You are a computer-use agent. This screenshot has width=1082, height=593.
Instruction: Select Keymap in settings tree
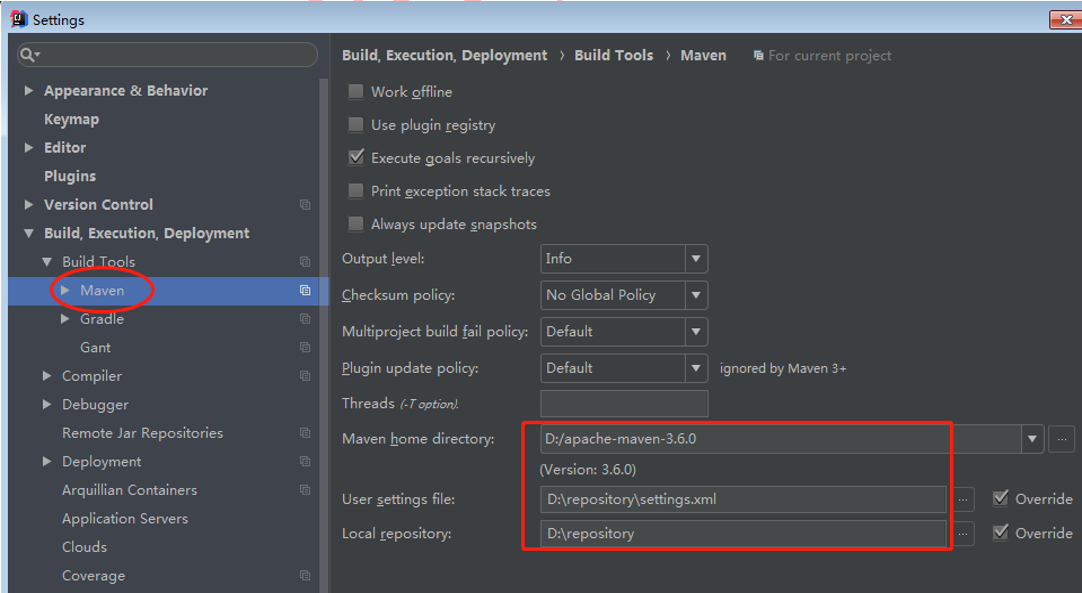tap(72, 119)
